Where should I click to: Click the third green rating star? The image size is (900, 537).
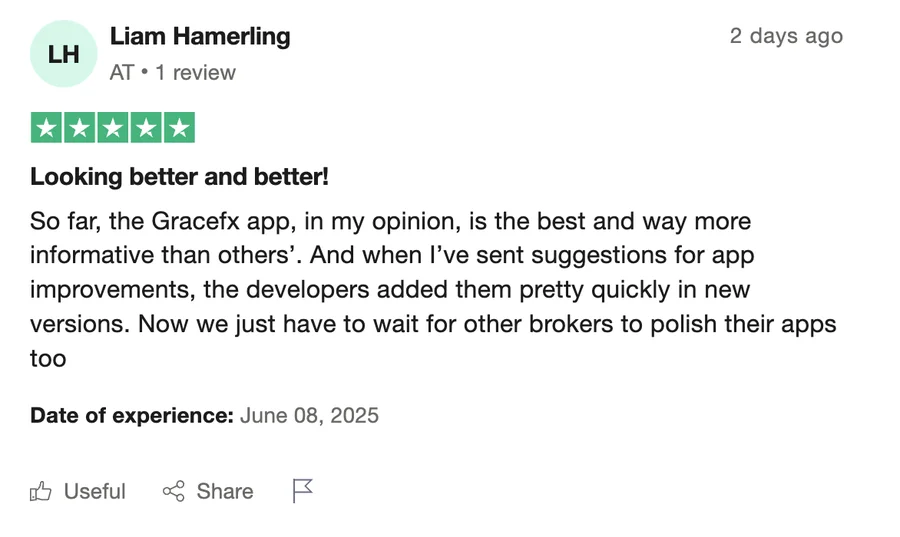tap(113, 128)
